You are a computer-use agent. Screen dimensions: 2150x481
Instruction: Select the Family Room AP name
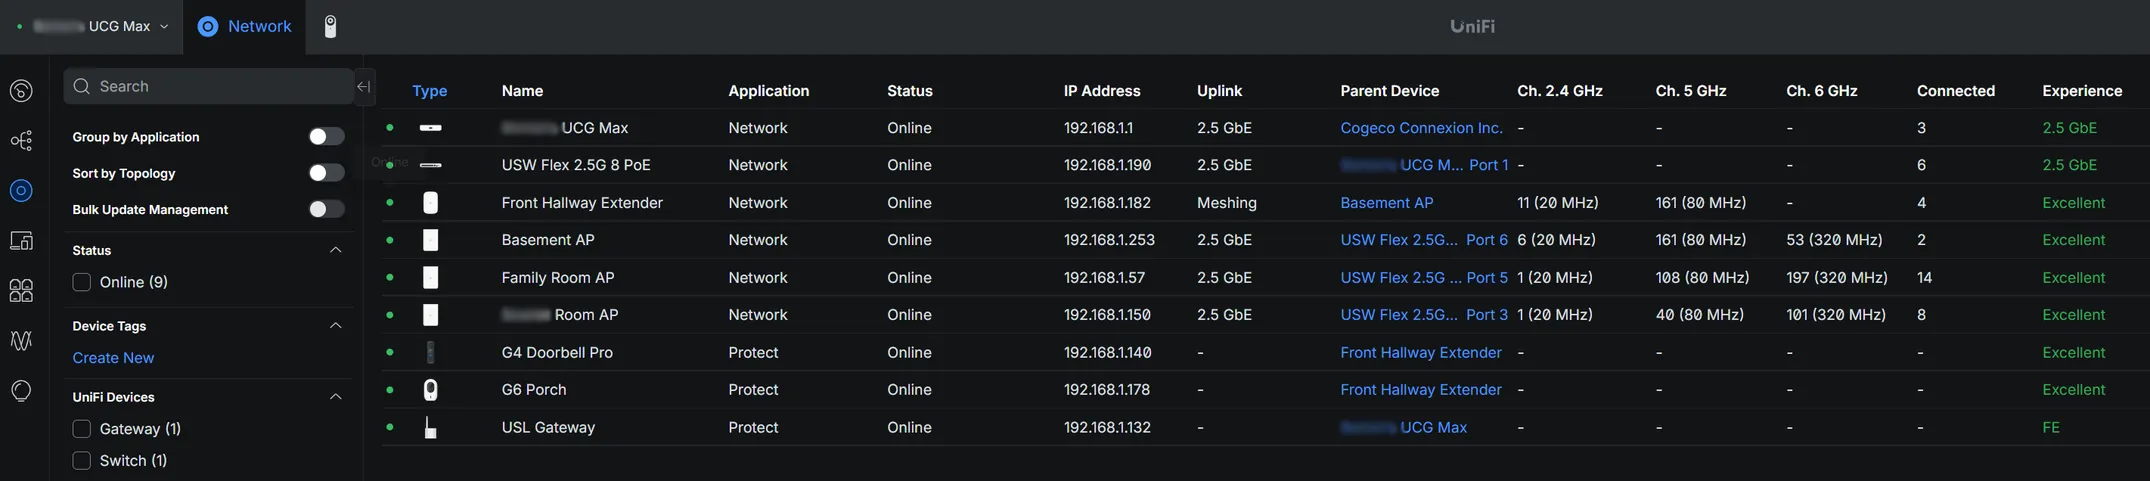557,278
